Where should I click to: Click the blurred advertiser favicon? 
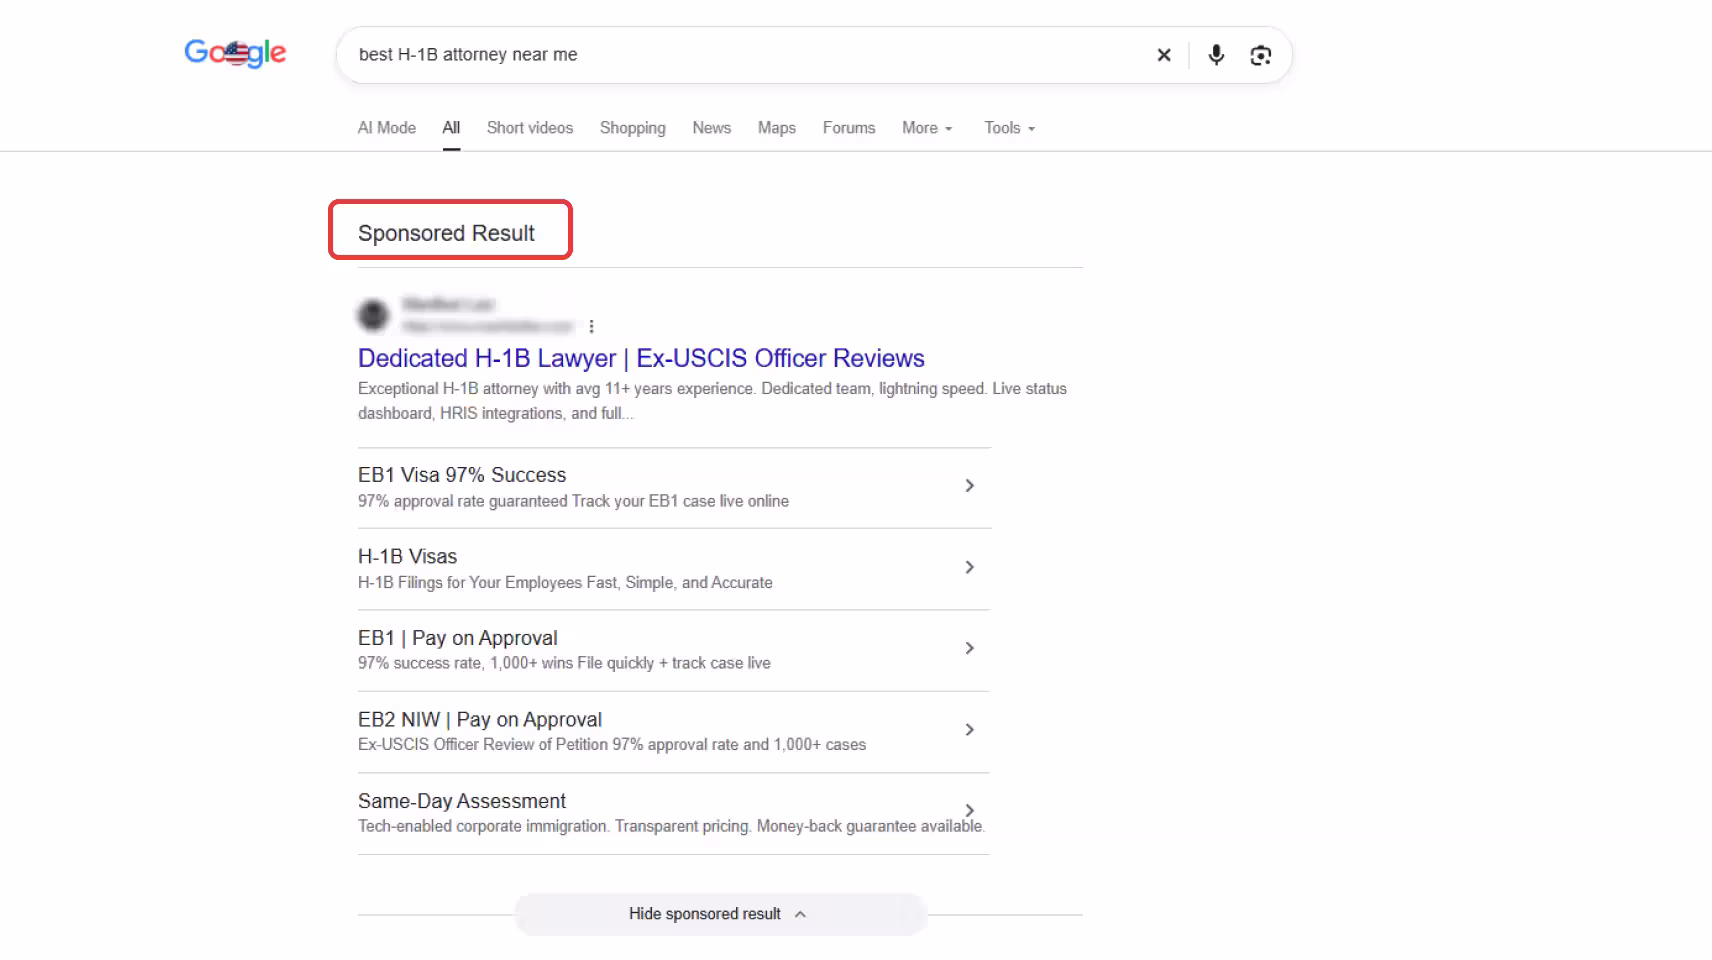tap(374, 315)
